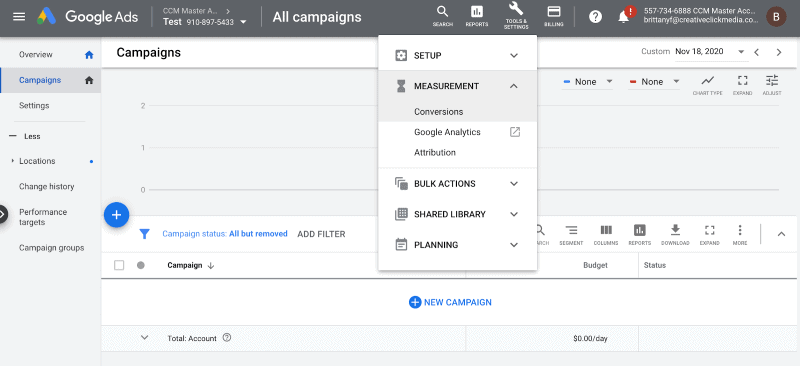Collapse sidebar with Less

(24, 136)
